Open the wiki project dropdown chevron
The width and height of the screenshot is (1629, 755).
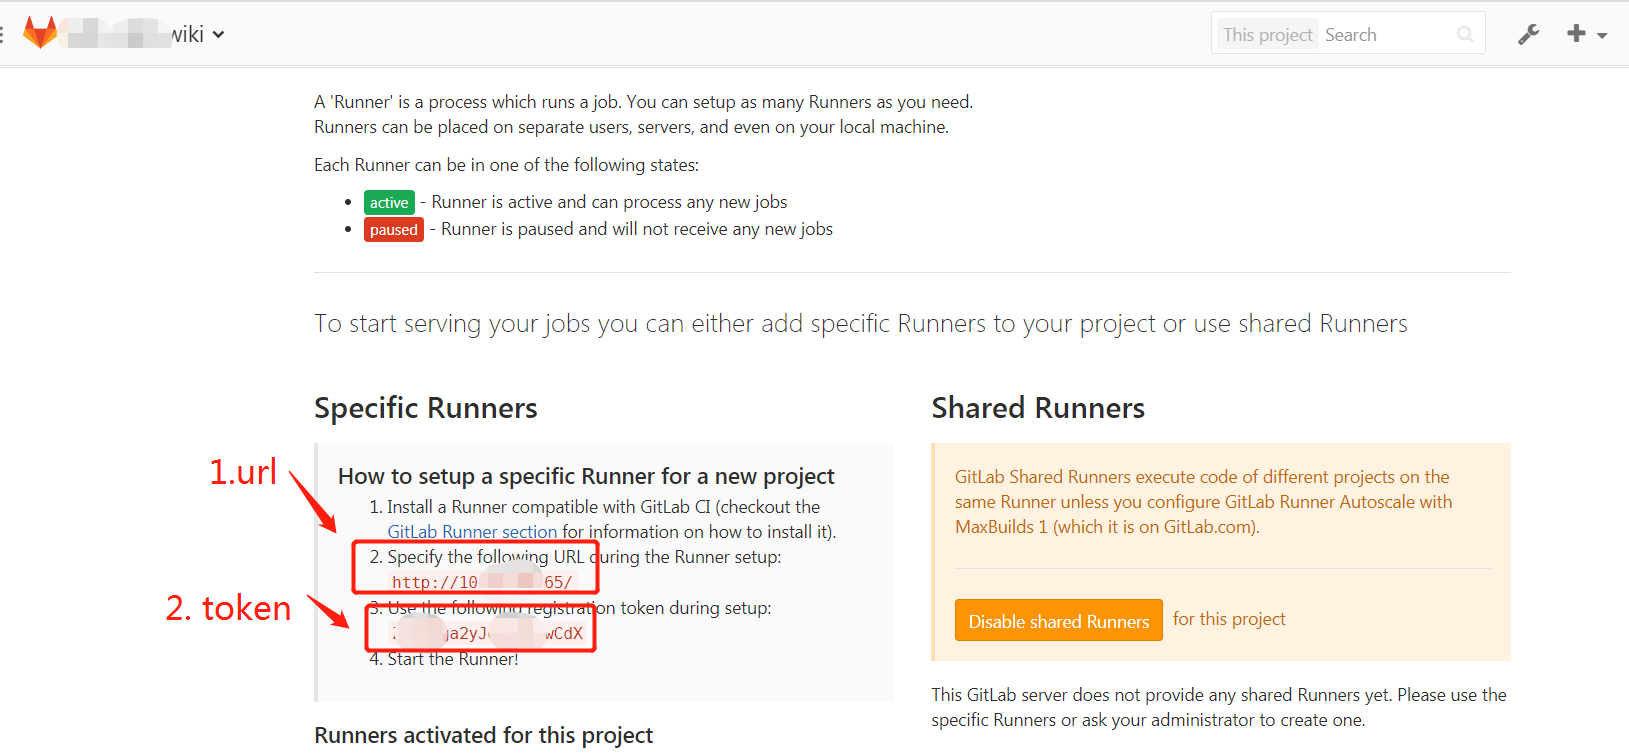(x=218, y=35)
